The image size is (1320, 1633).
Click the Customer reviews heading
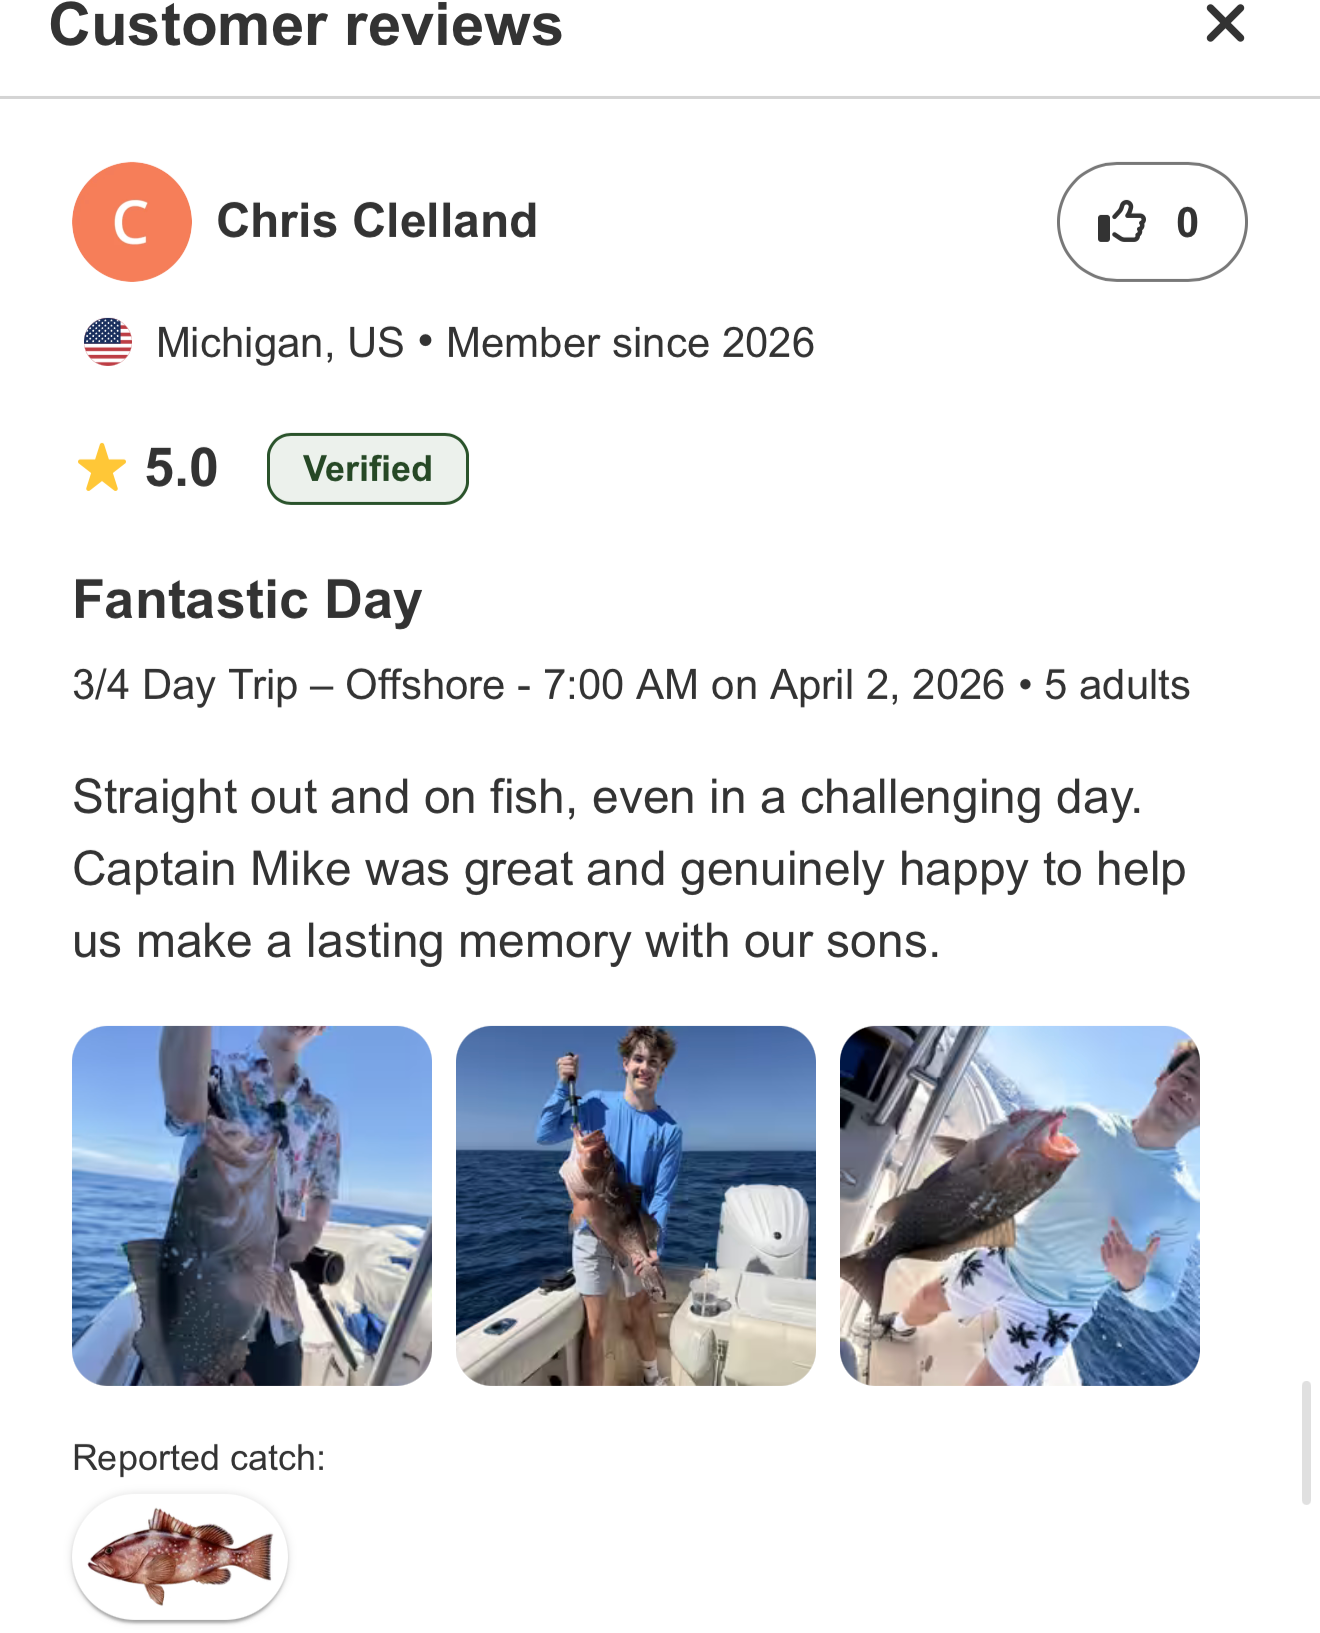[306, 24]
